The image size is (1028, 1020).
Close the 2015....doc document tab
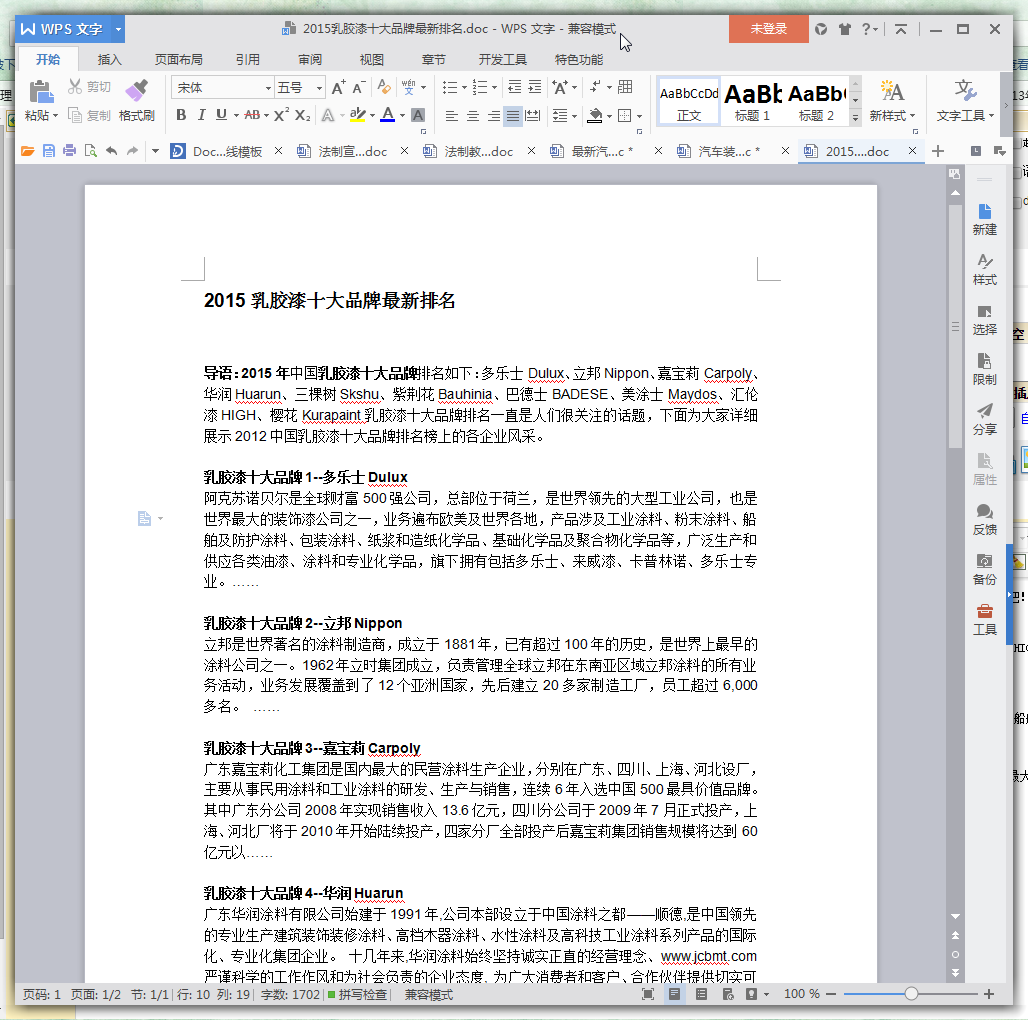[913, 151]
